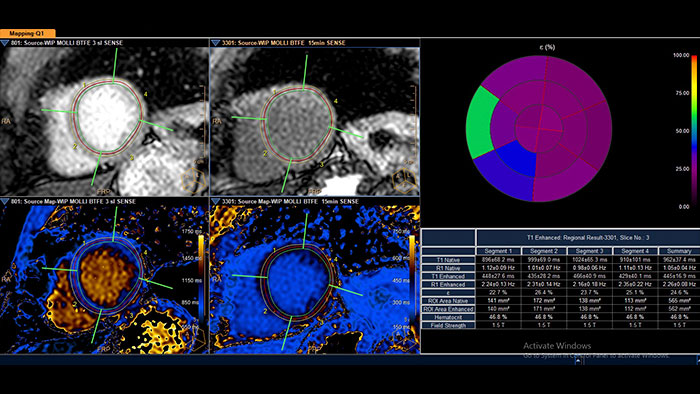Click the 172 mm² ROI Area Native cell
Screen dimensions: 700x394
pos(544,301)
